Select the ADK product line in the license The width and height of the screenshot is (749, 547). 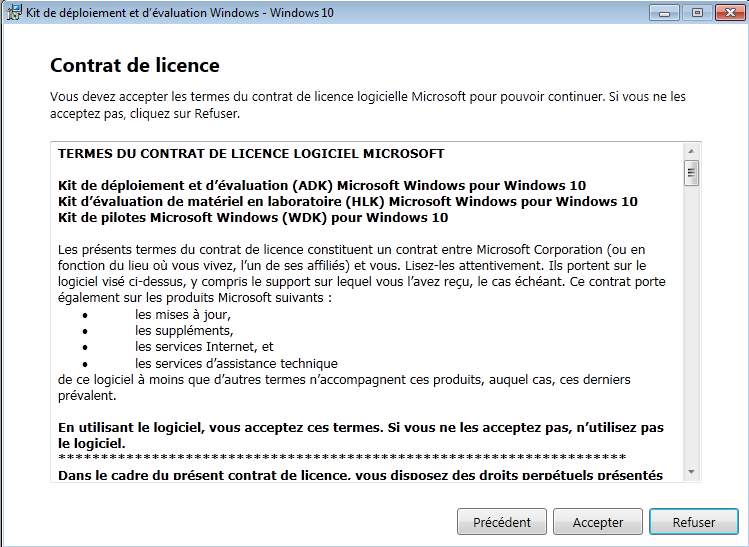322,185
